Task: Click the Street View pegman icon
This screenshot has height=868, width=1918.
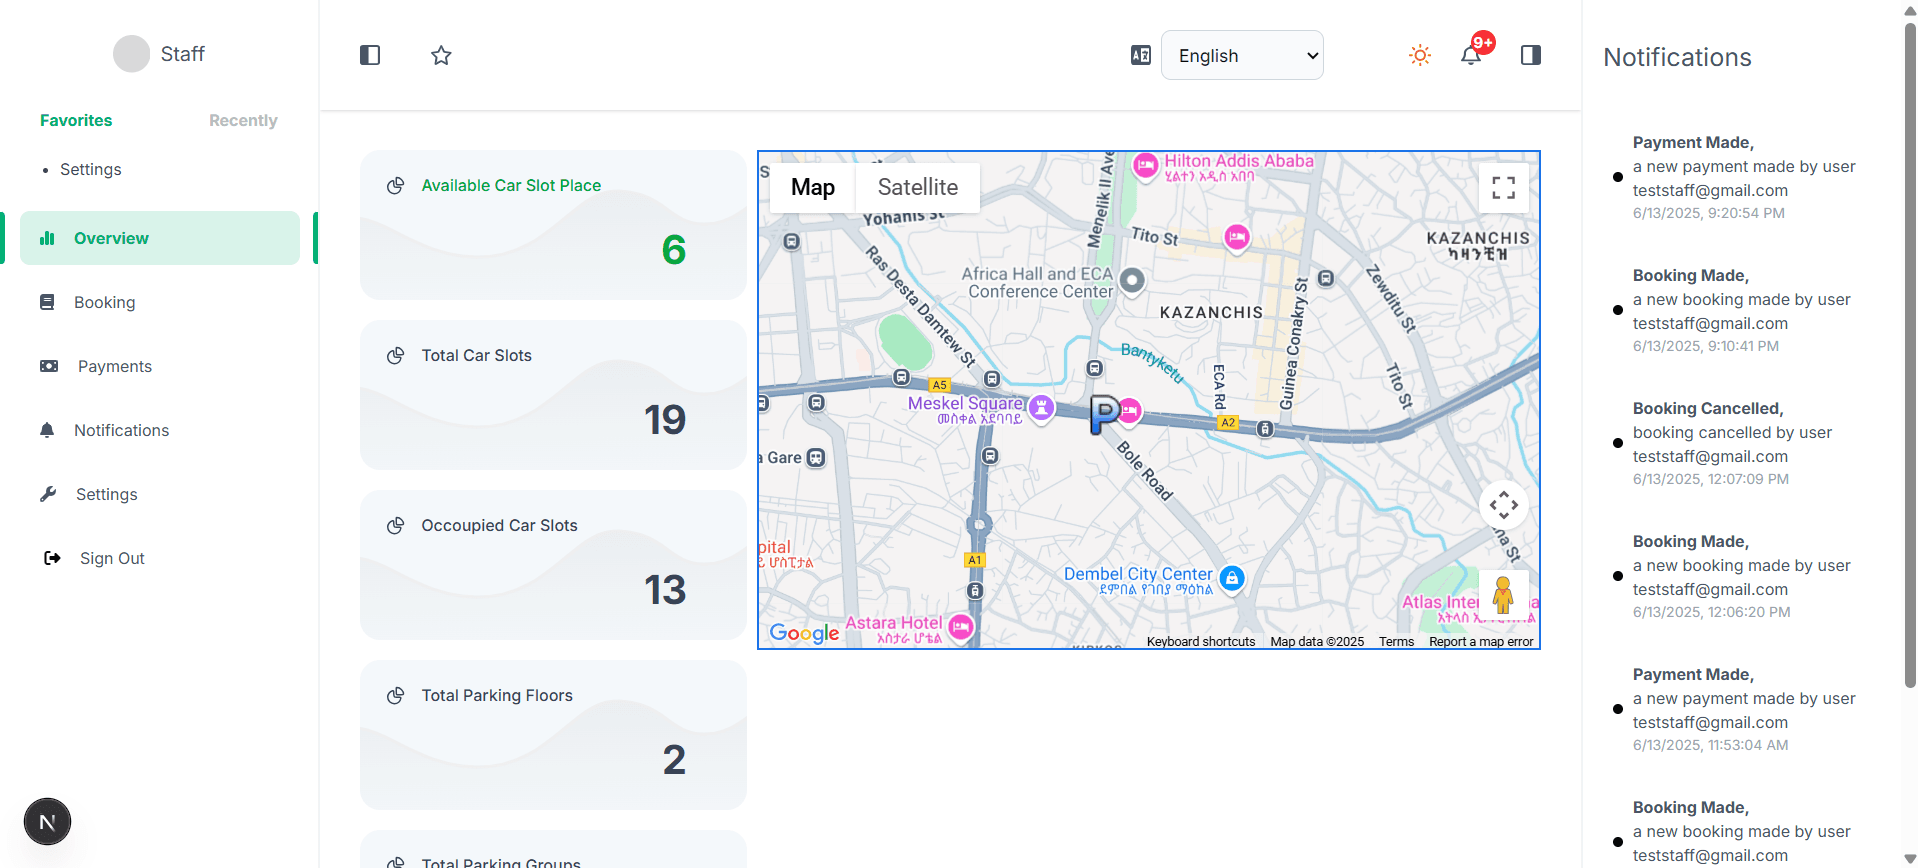Action: [1502, 595]
